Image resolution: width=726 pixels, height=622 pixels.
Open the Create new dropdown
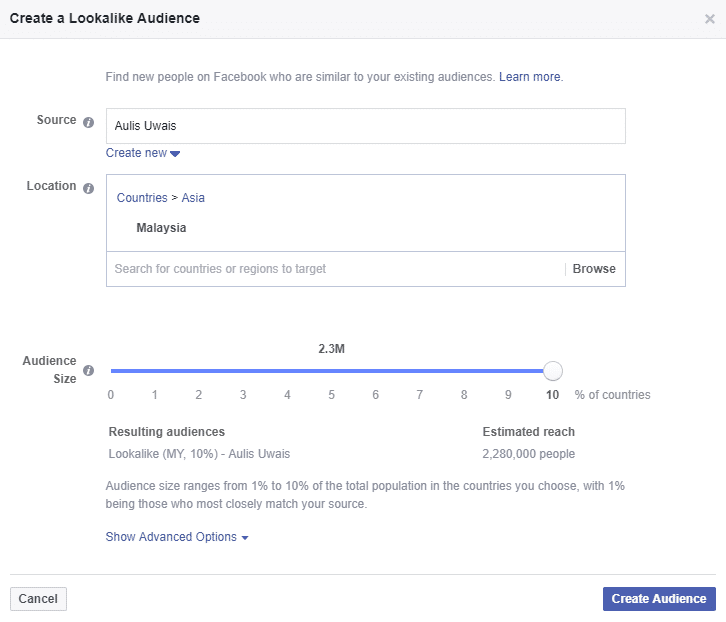pos(143,153)
